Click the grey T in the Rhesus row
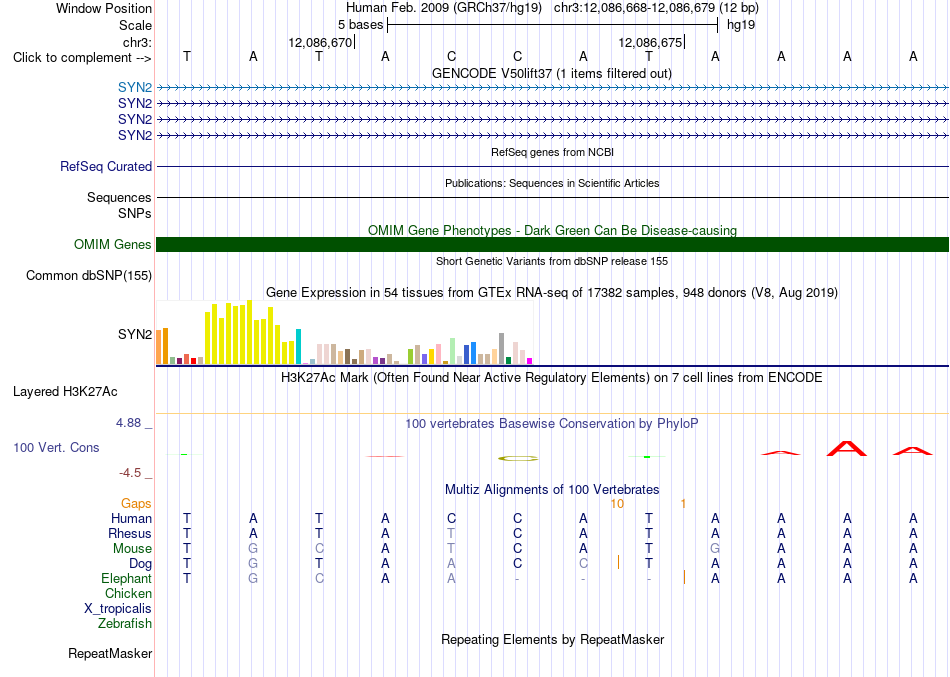Screen dimensions: 950x677 pyautogui.click(x=451, y=533)
